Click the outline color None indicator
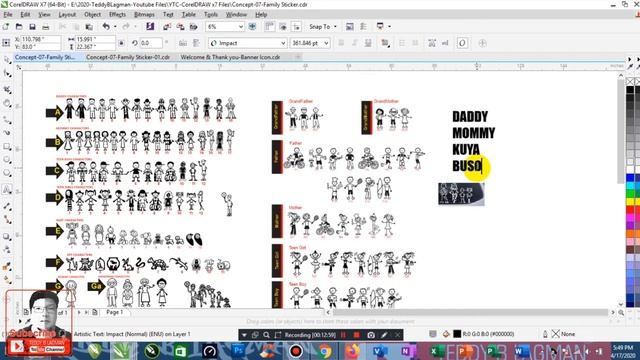 pos(556,334)
